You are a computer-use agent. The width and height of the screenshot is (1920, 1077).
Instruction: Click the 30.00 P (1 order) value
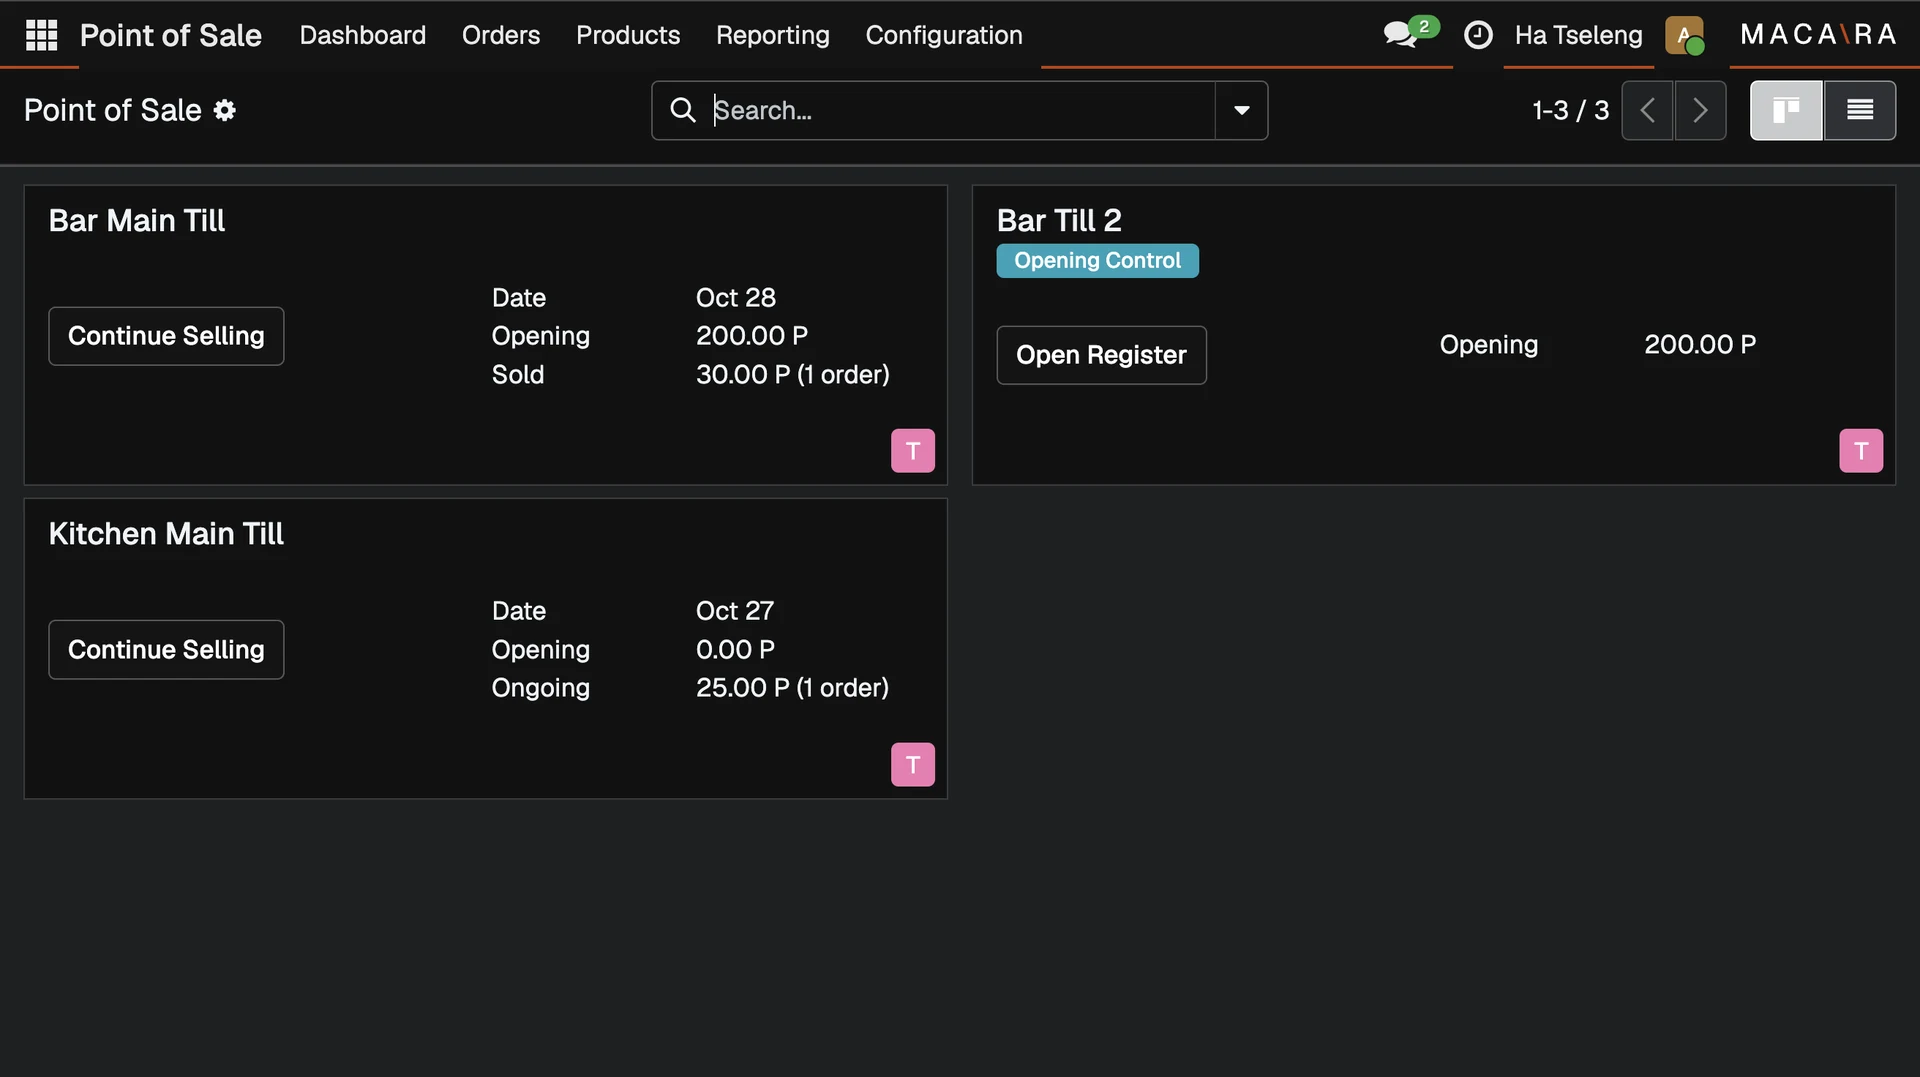tap(793, 375)
